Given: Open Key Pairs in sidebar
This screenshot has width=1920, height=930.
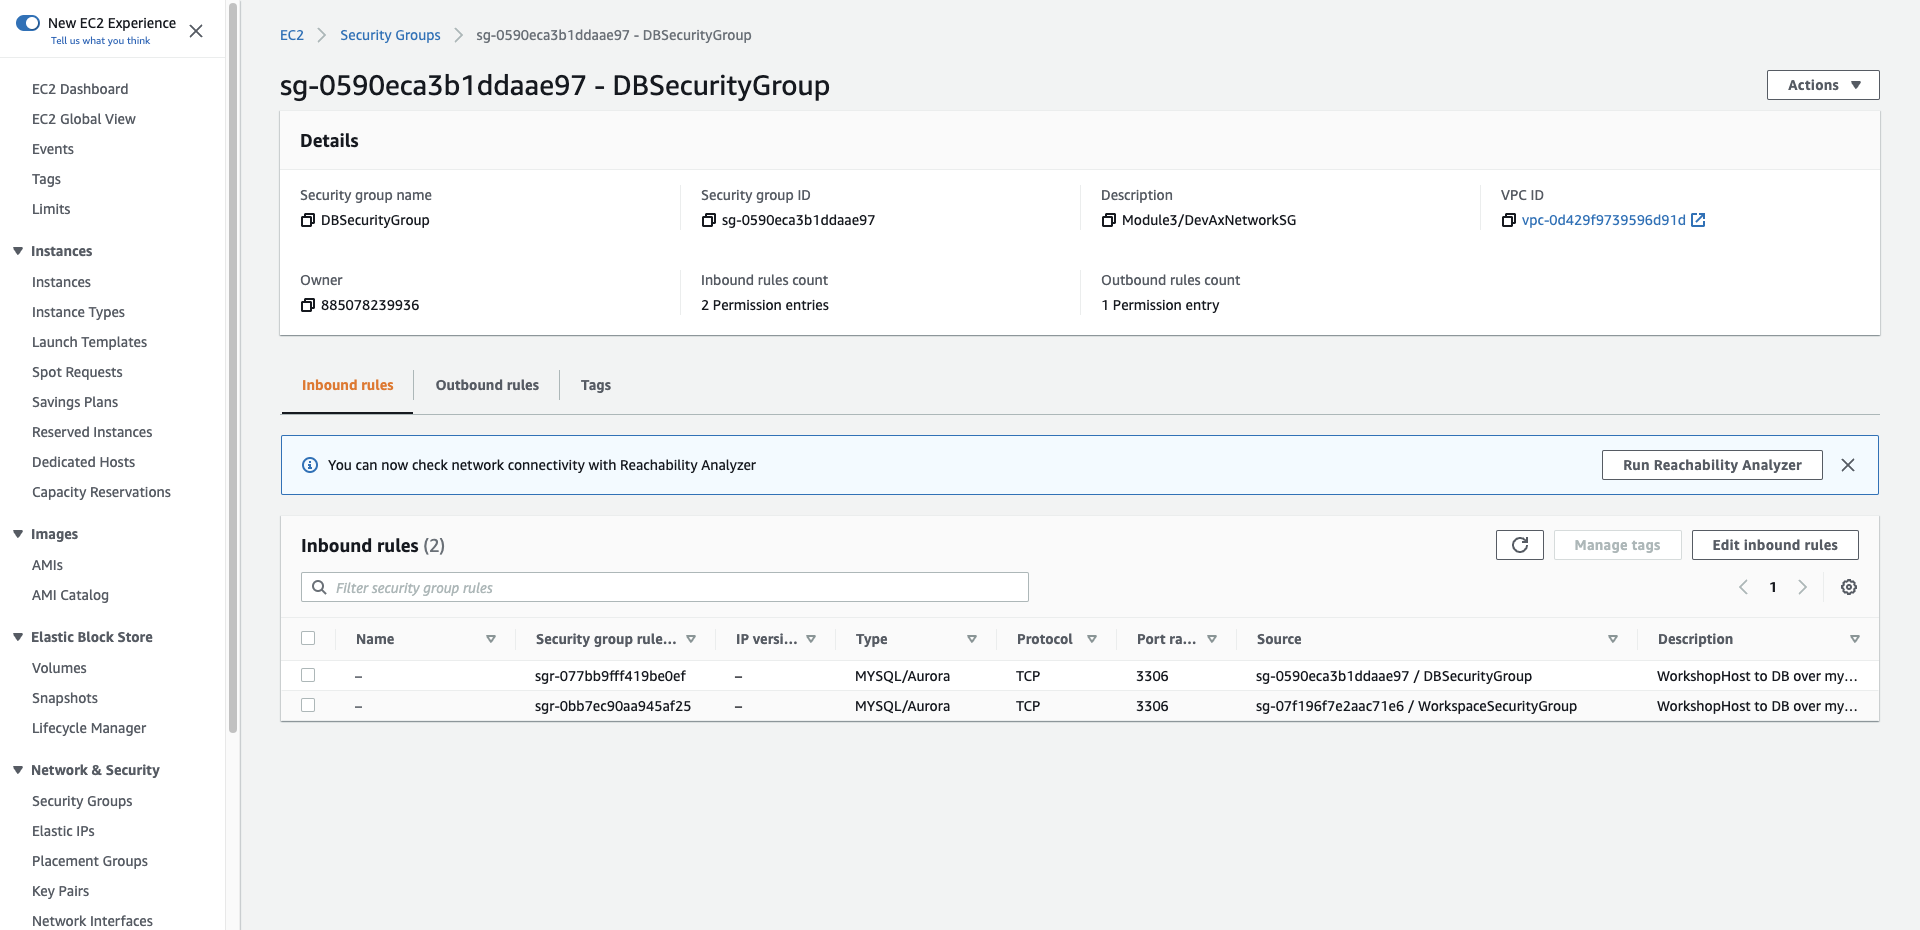Looking at the screenshot, I should click(60, 891).
